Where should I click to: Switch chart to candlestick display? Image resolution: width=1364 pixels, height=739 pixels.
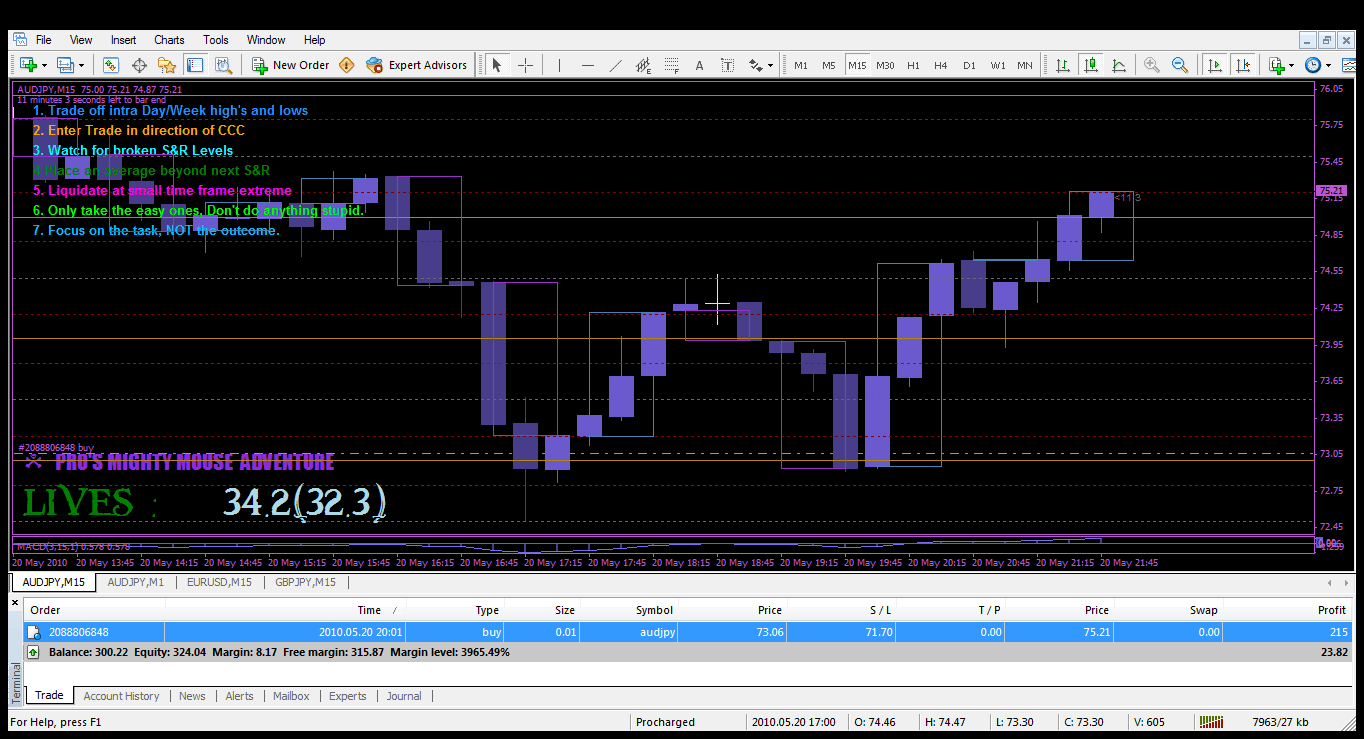tap(1091, 65)
